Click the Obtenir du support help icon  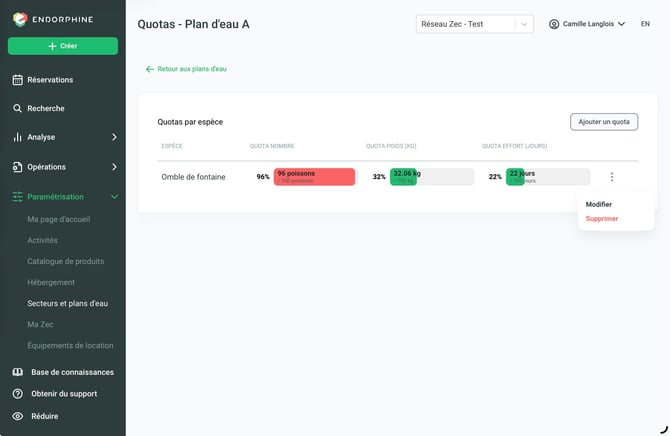coord(18,394)
